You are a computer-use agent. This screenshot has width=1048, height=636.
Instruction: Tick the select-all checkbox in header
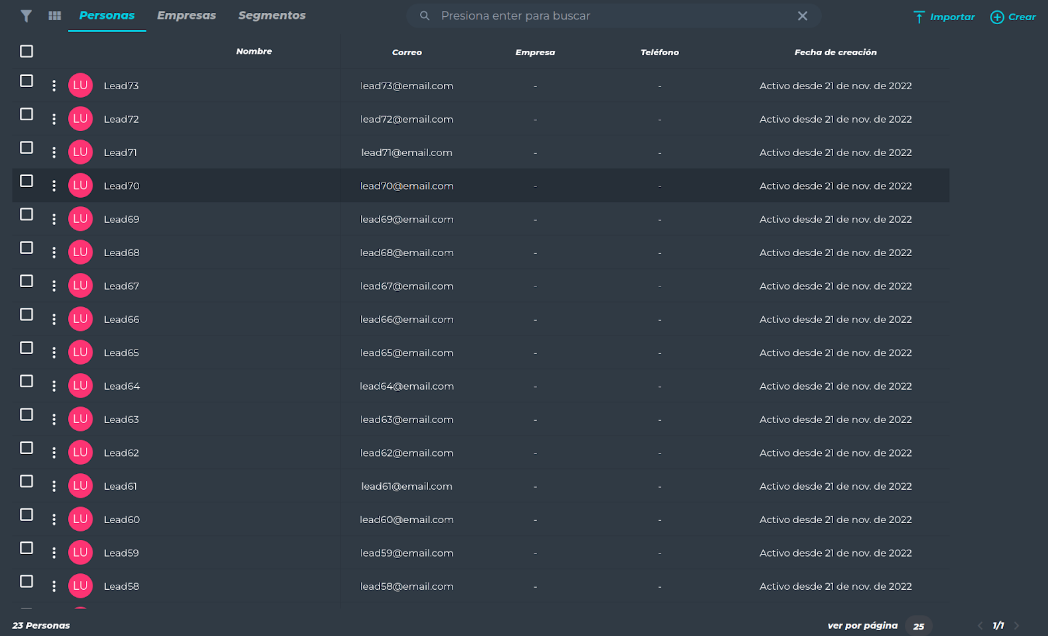[26, 51]
